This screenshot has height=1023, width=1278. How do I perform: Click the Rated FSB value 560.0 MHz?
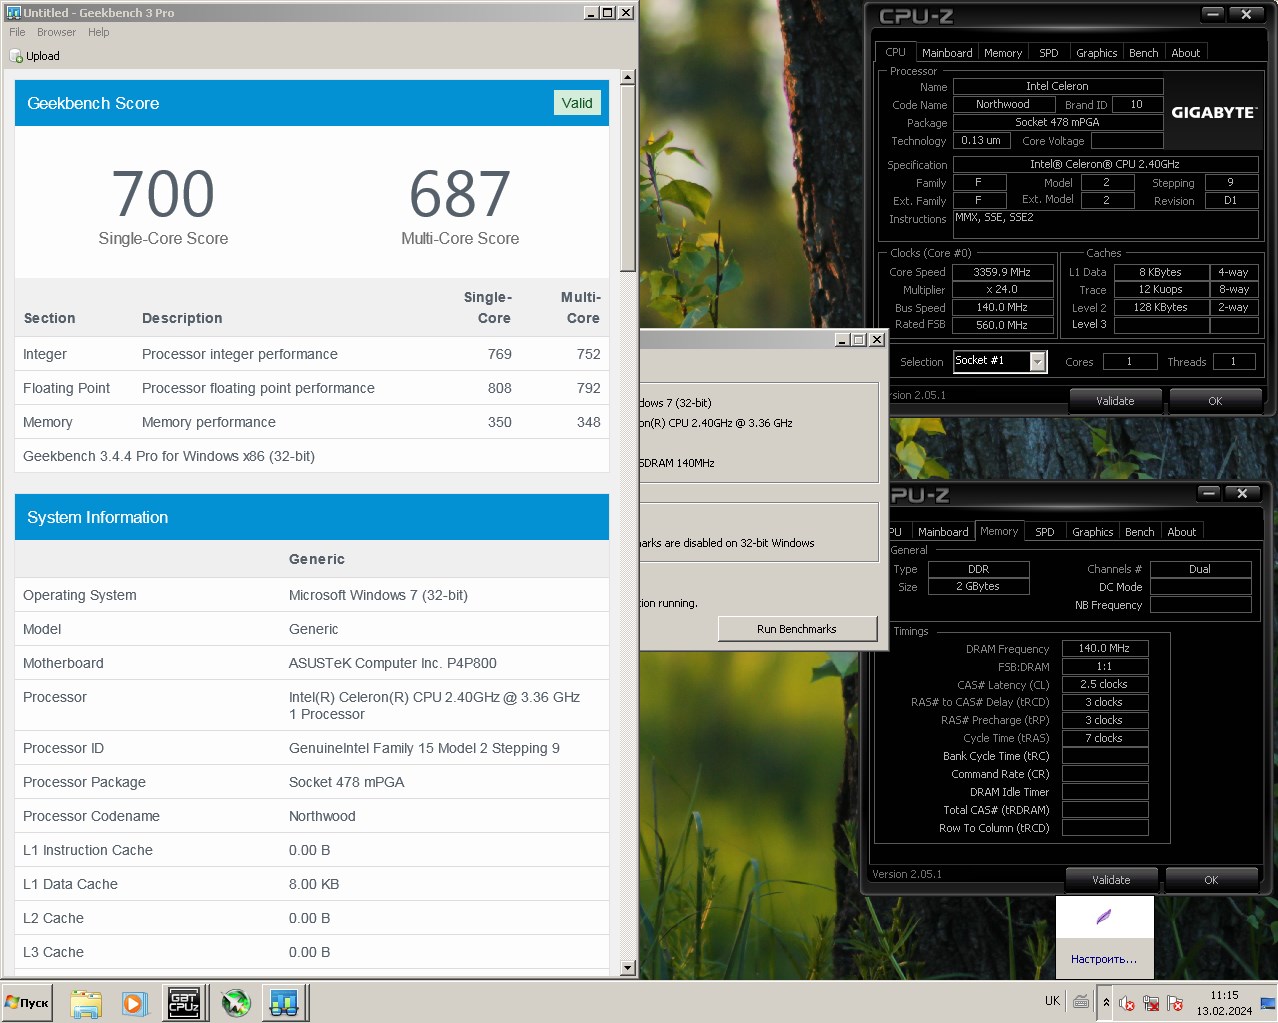[1002, 325]
